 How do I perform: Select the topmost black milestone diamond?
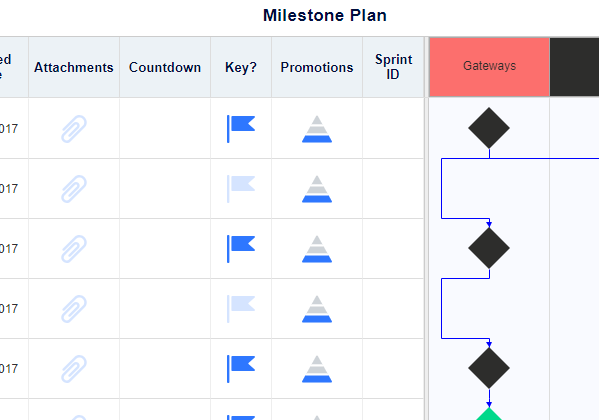click(489, 128)
